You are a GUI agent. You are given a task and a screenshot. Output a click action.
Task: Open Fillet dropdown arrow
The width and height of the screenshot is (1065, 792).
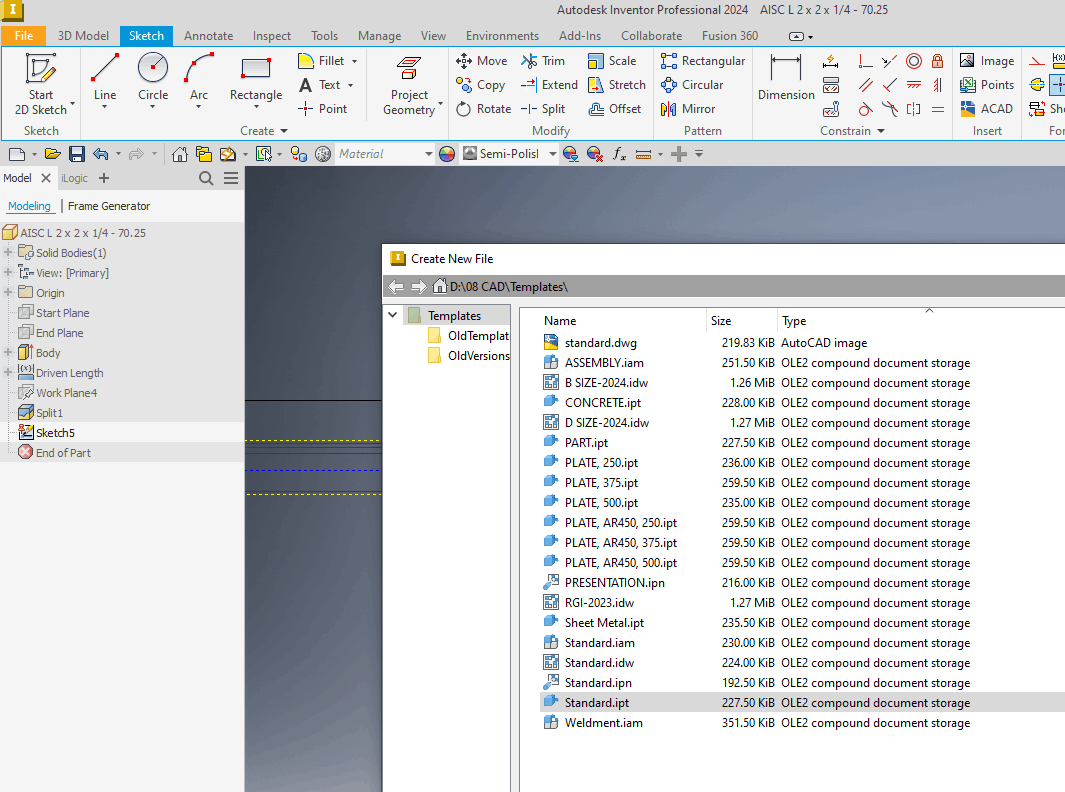coord(354,61)
